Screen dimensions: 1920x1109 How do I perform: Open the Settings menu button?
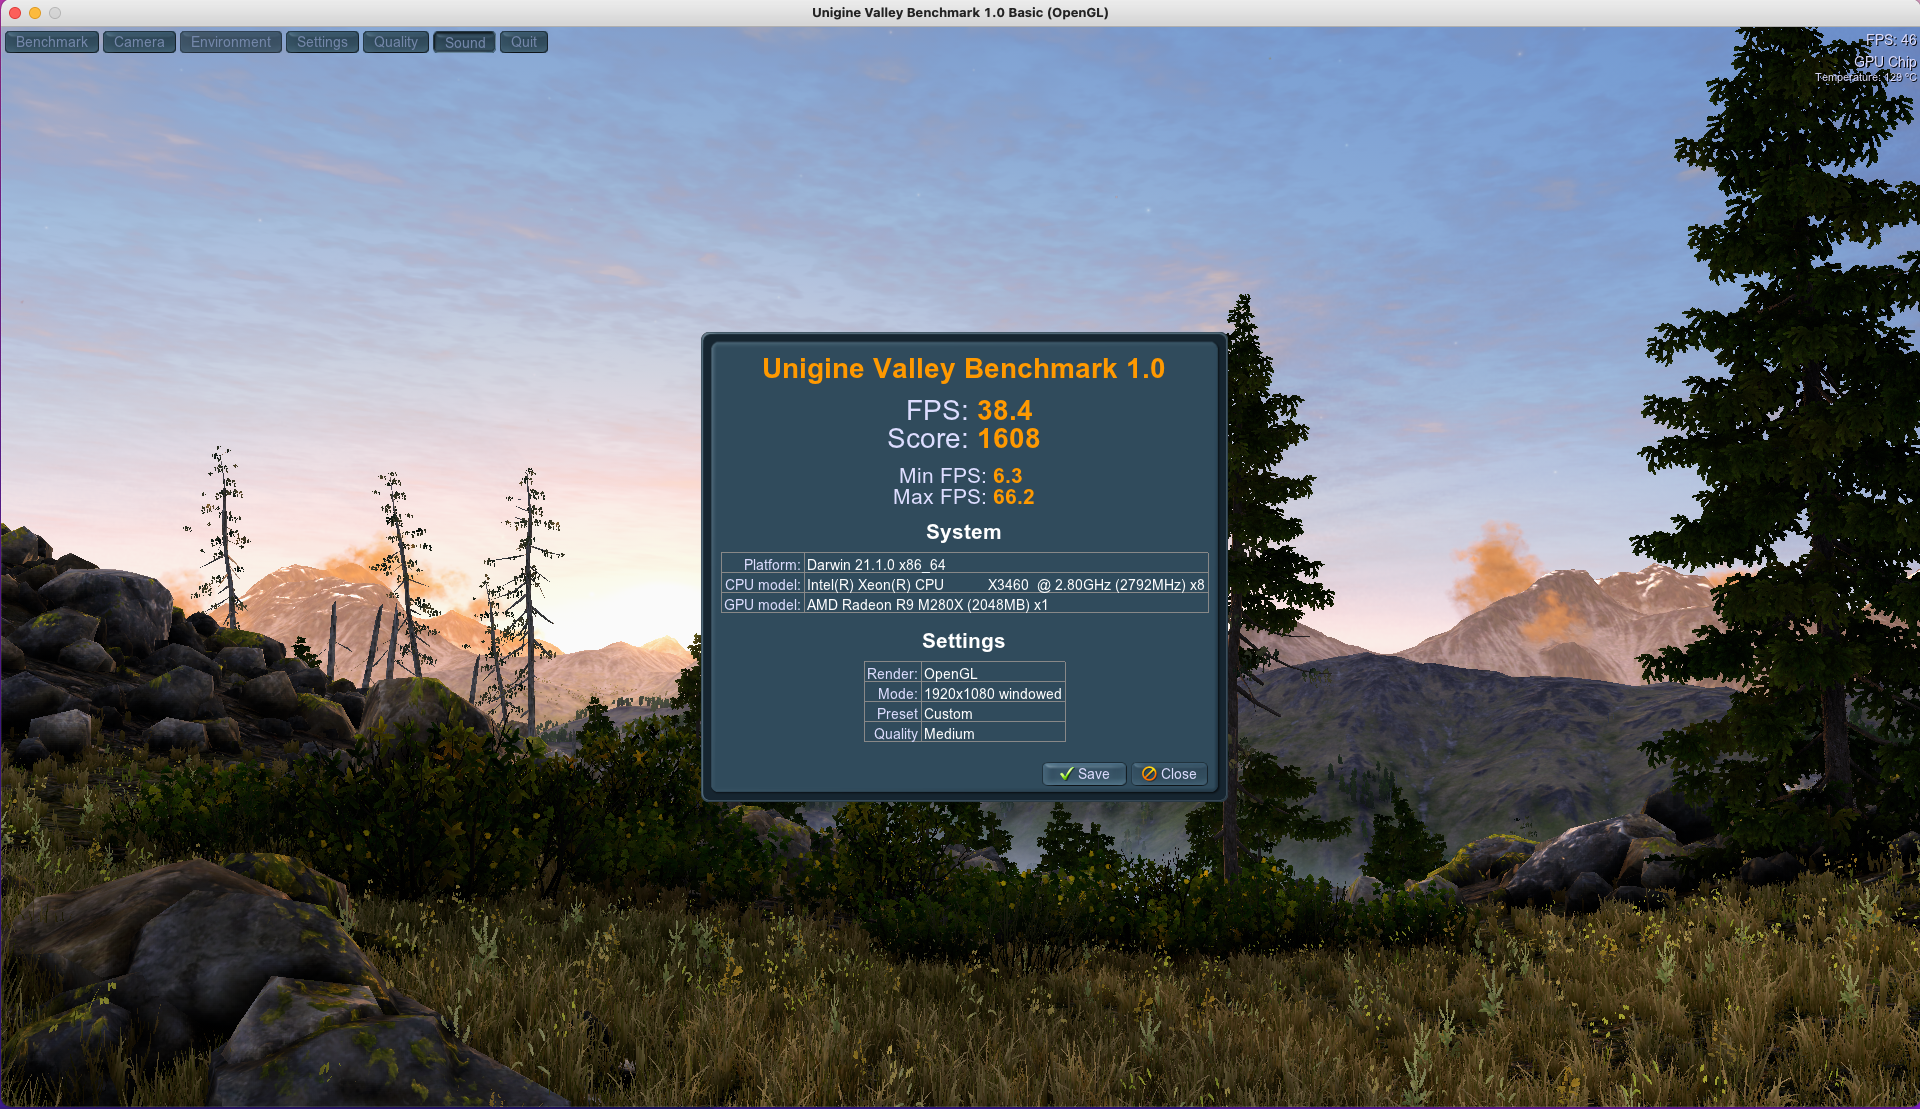(x=322, y=42)
